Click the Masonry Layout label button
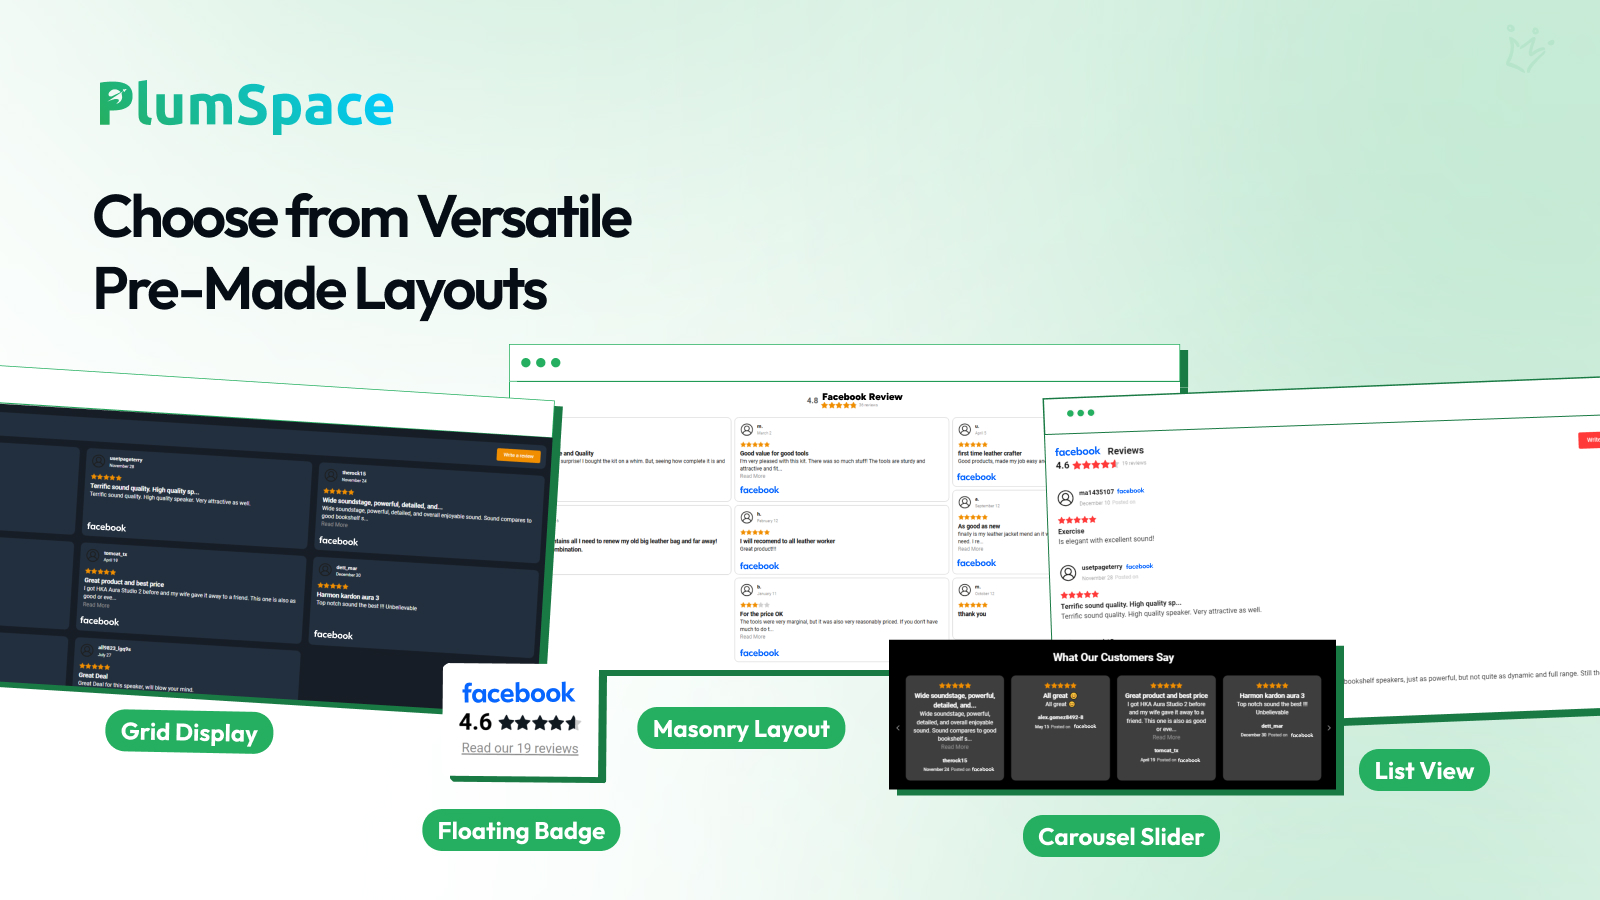1600x900 pixels. 741,729
